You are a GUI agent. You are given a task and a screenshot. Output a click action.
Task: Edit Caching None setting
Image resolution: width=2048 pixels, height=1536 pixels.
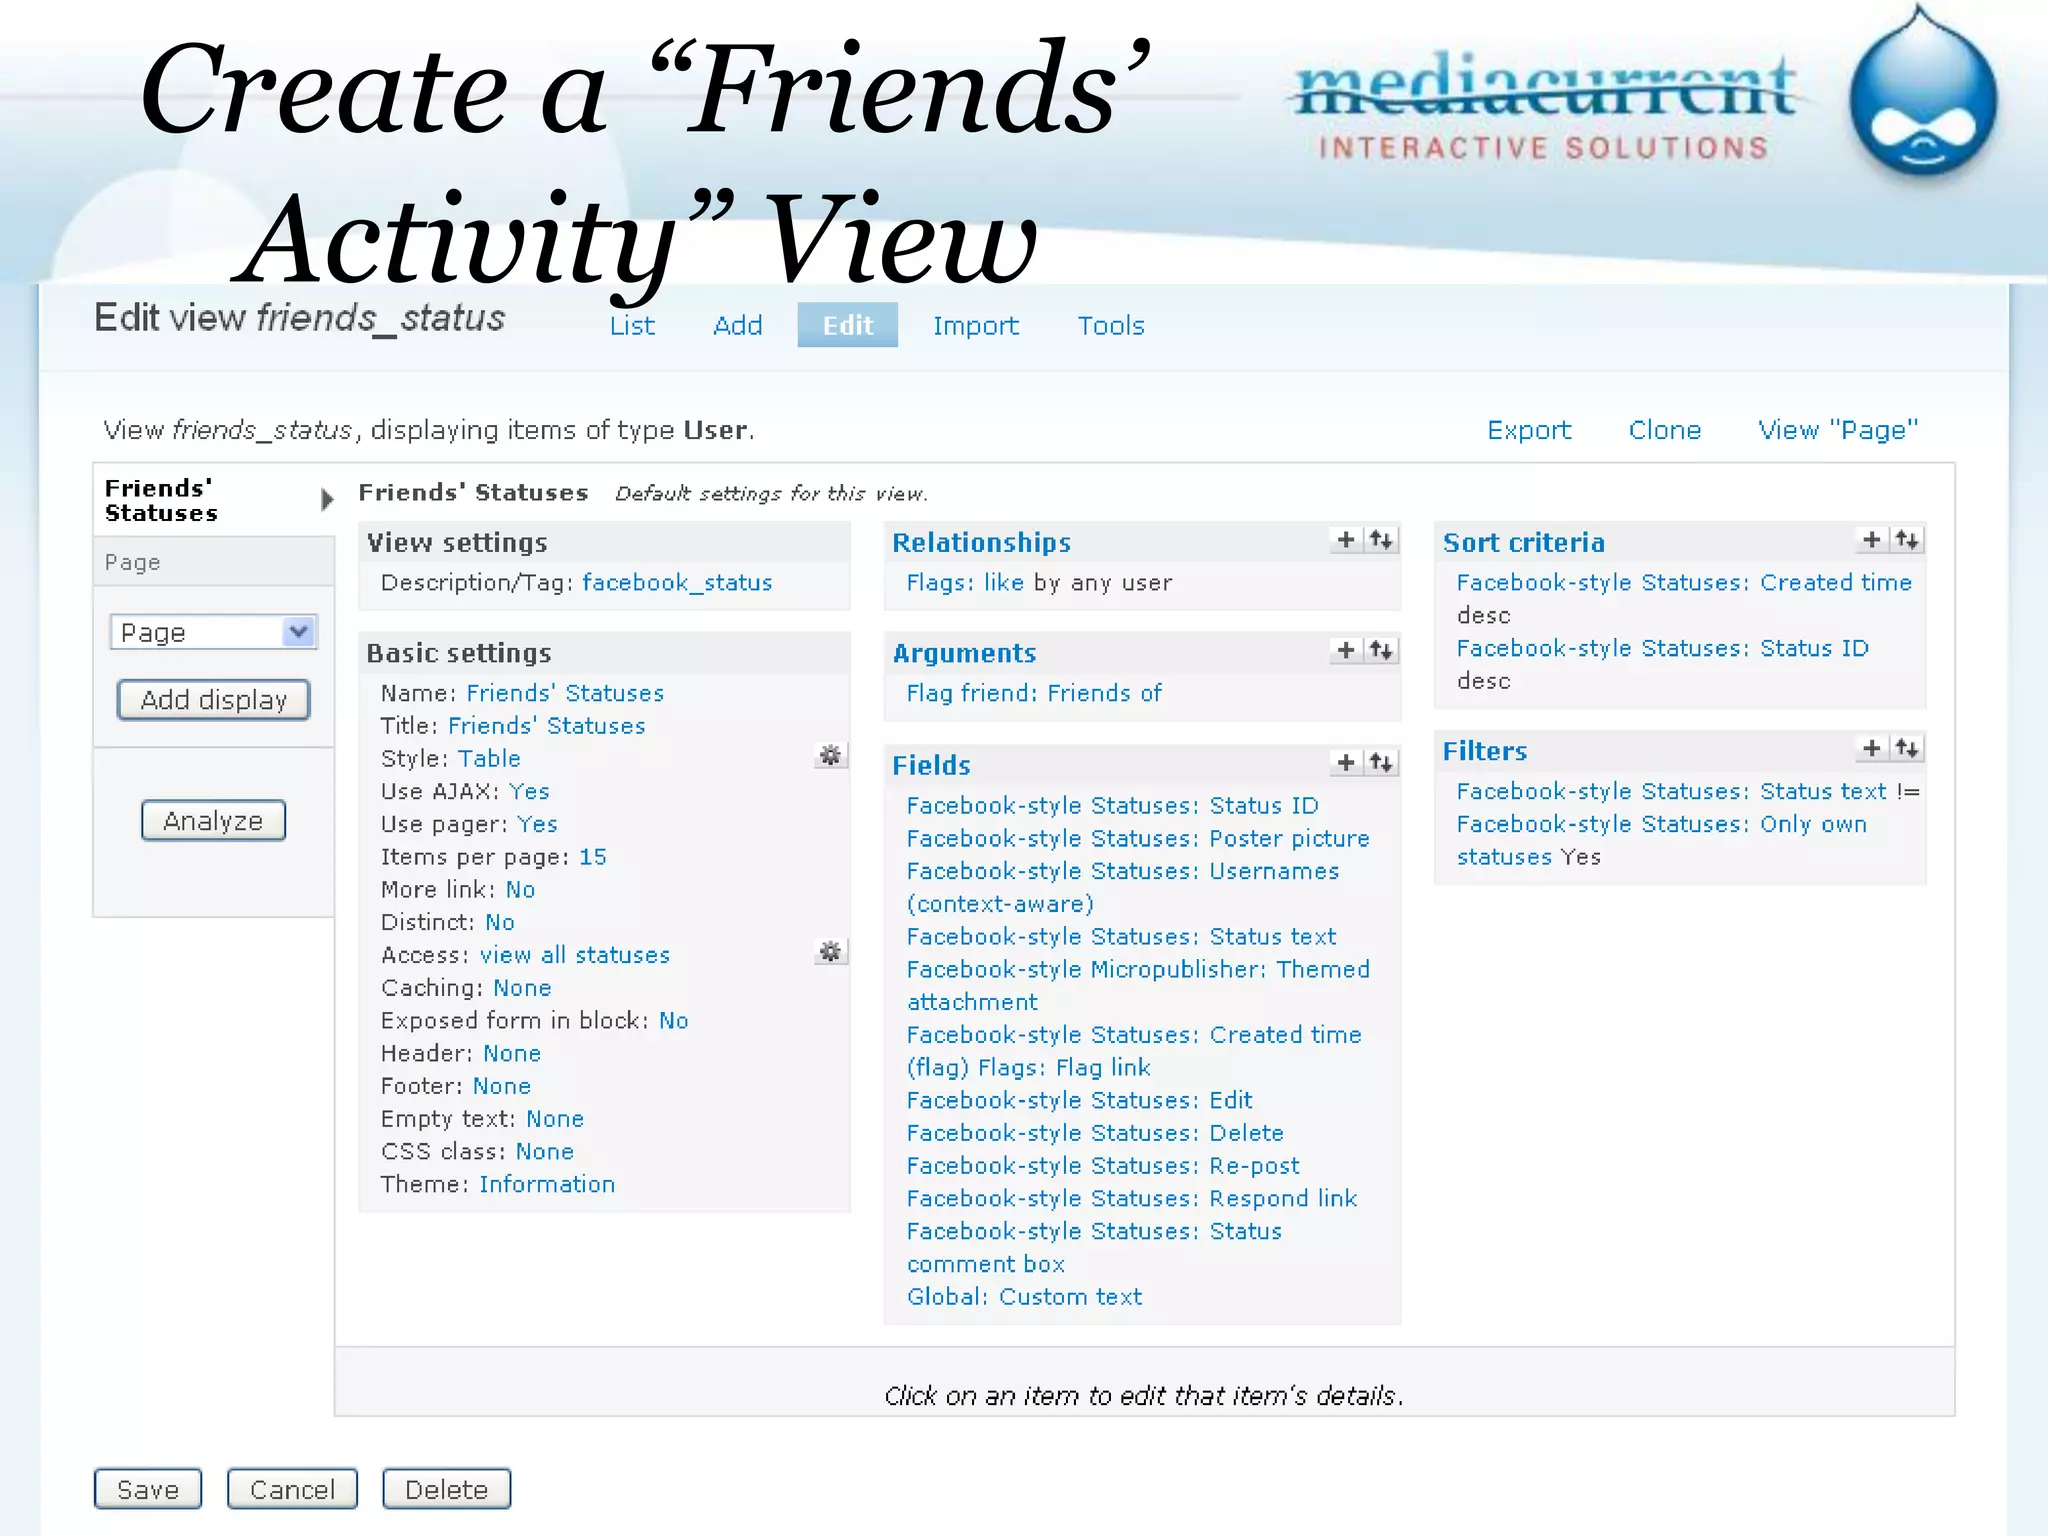(522, 988)
